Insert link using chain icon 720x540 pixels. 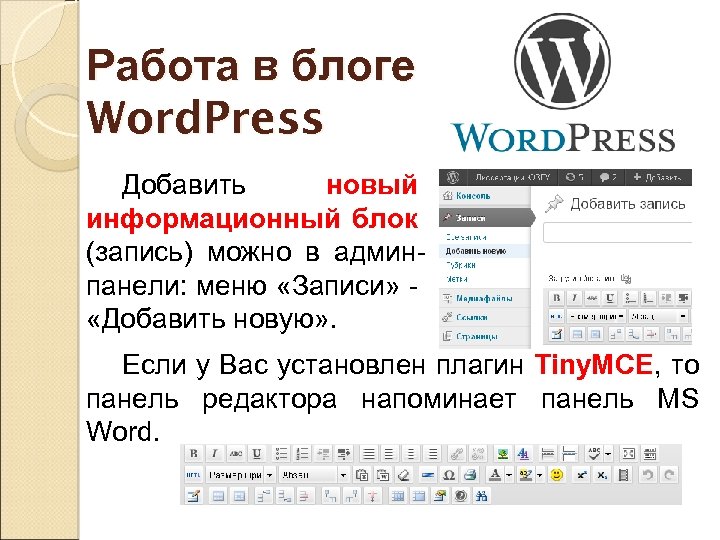pos(456,454)
